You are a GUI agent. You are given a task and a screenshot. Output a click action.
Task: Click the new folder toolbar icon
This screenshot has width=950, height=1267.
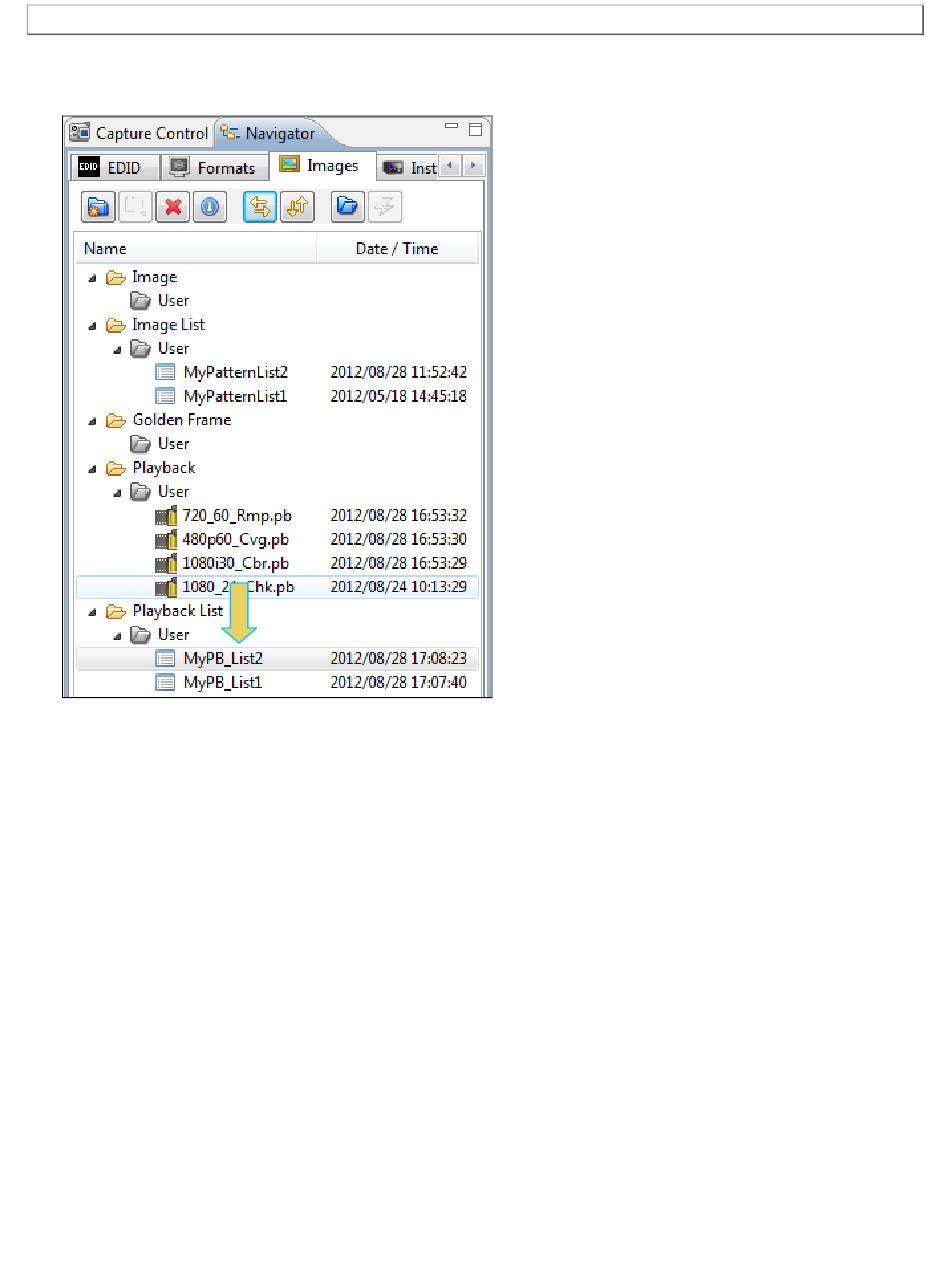click(x=98, y=207)
